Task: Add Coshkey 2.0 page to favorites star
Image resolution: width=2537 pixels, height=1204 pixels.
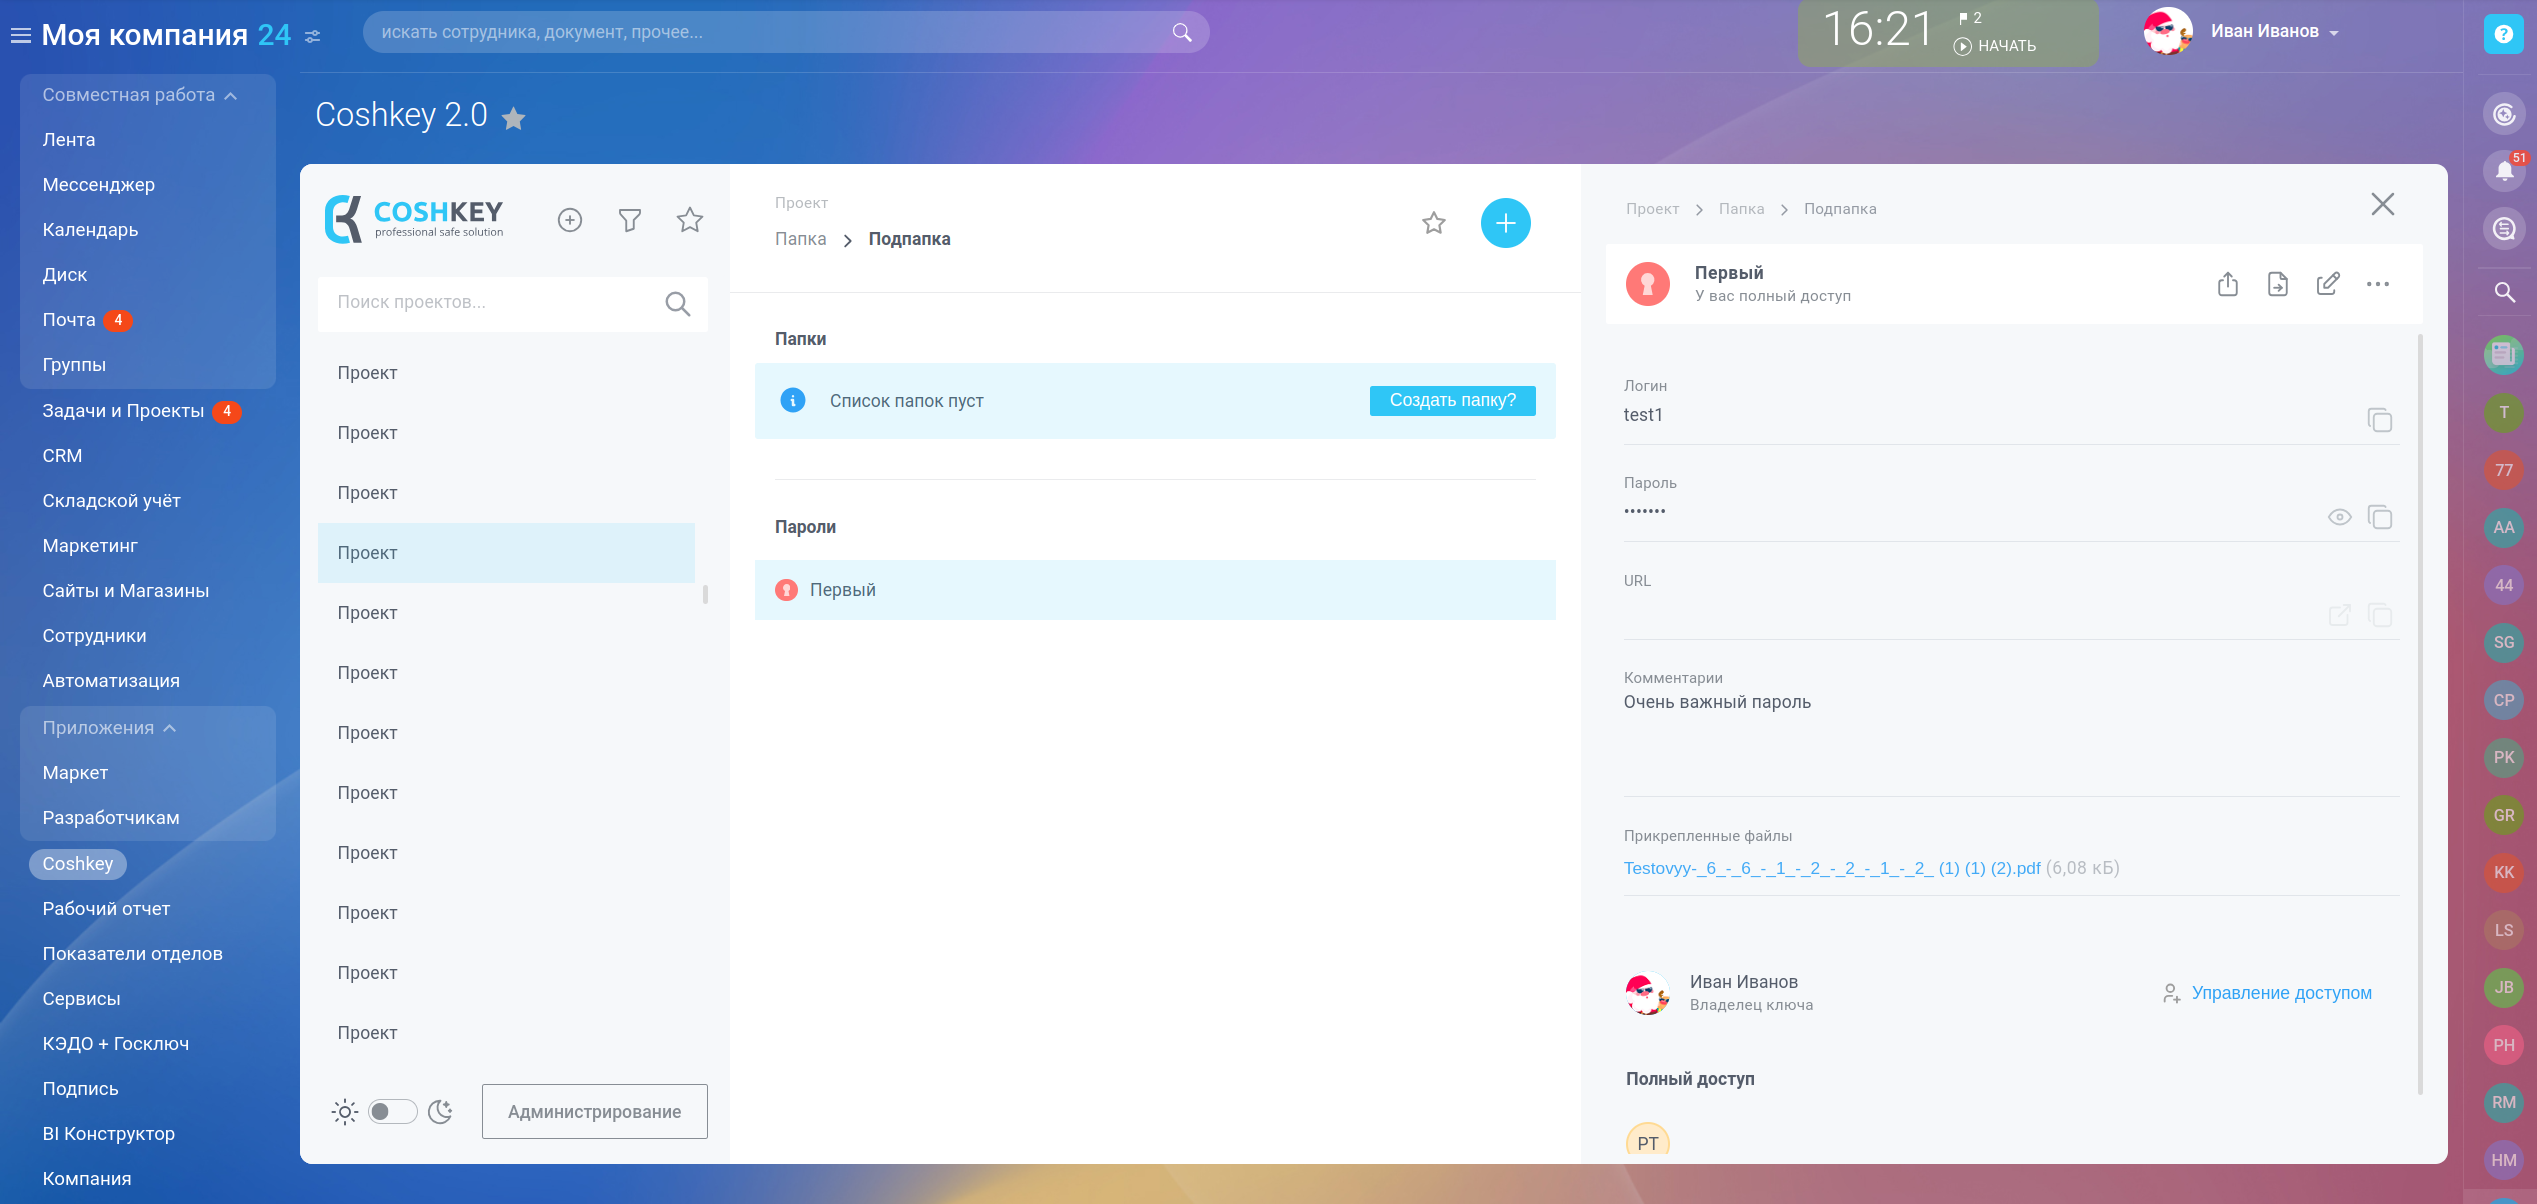Action: [514, 119]
